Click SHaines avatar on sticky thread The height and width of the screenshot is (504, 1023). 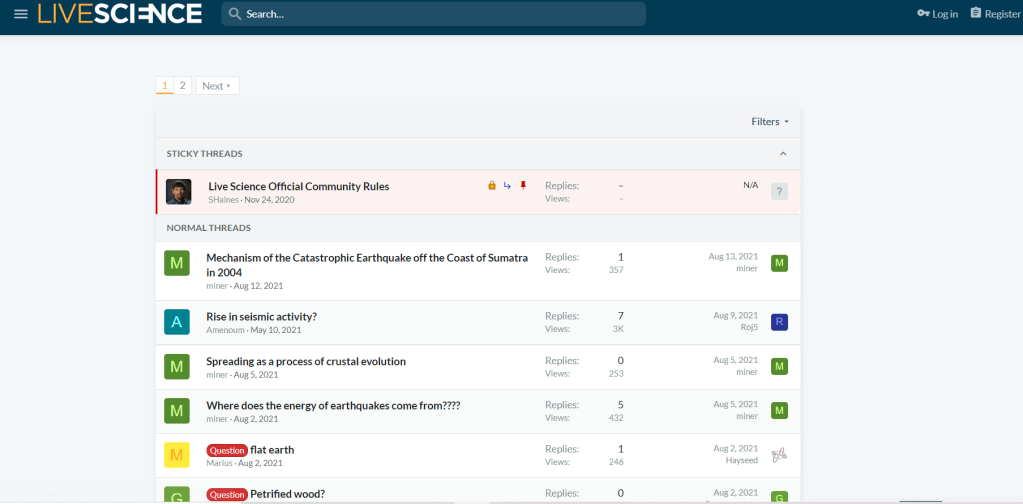tap(179, 192)
